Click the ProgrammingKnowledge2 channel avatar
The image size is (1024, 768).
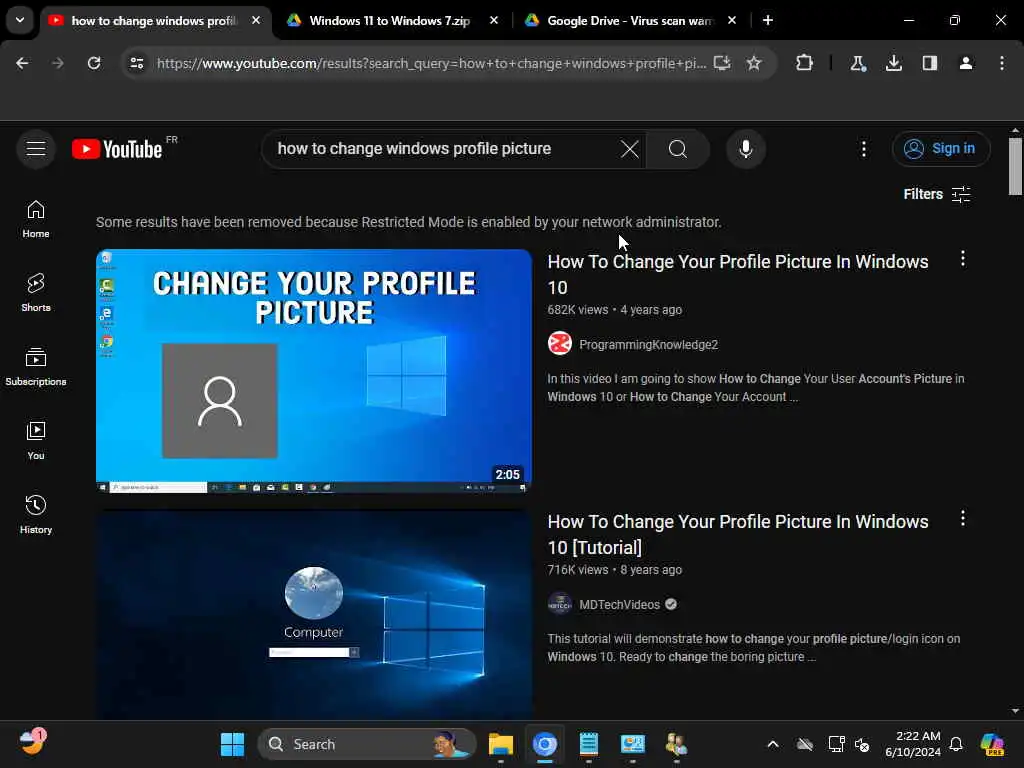tap(560, 344)
